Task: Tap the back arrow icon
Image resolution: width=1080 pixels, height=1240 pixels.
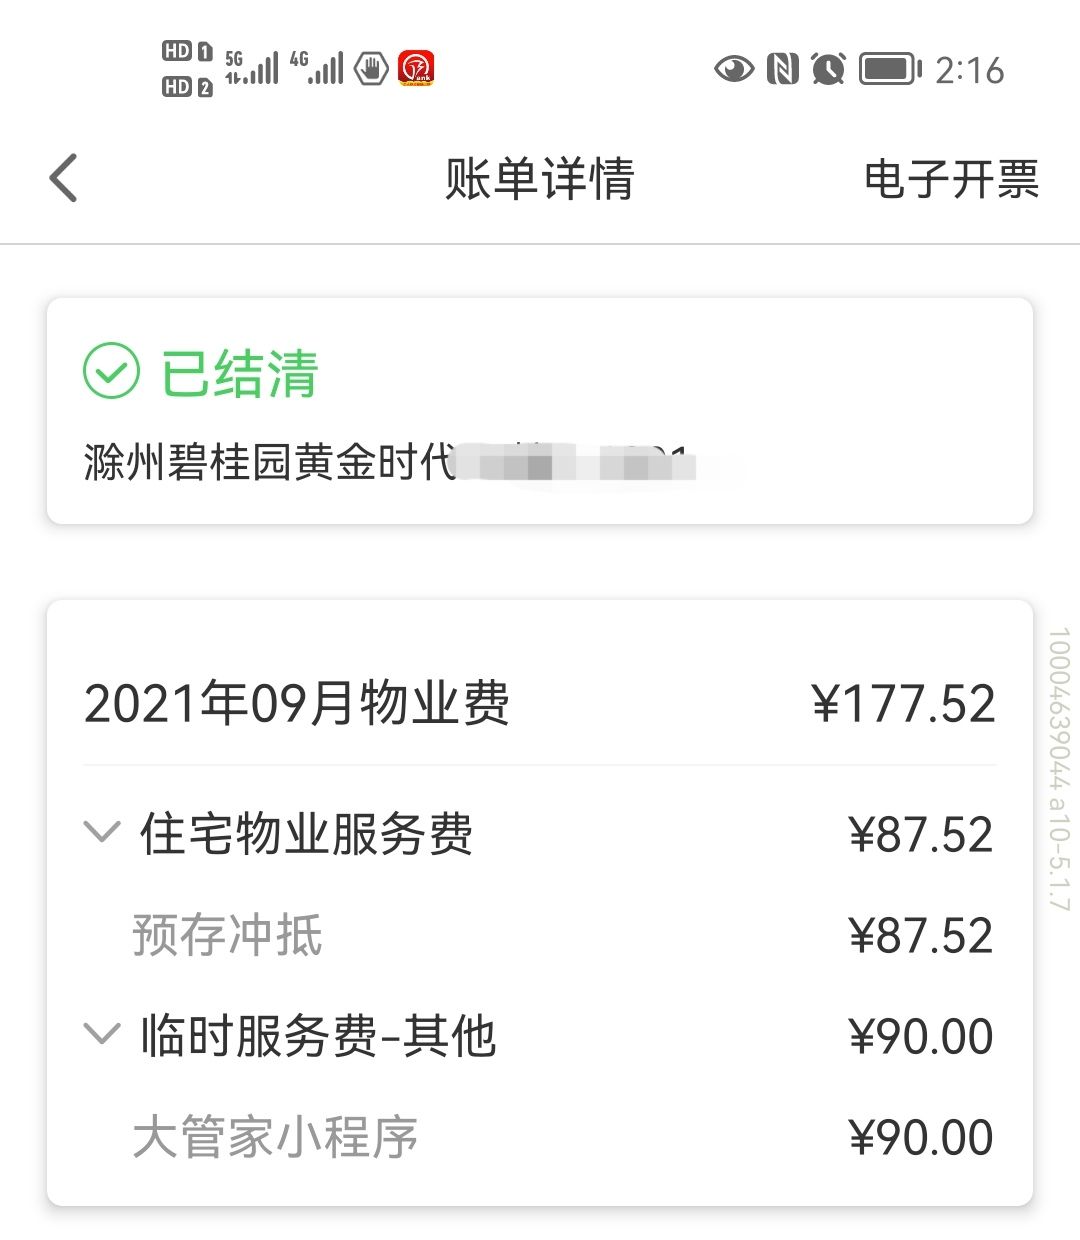Action: (63, 179)
